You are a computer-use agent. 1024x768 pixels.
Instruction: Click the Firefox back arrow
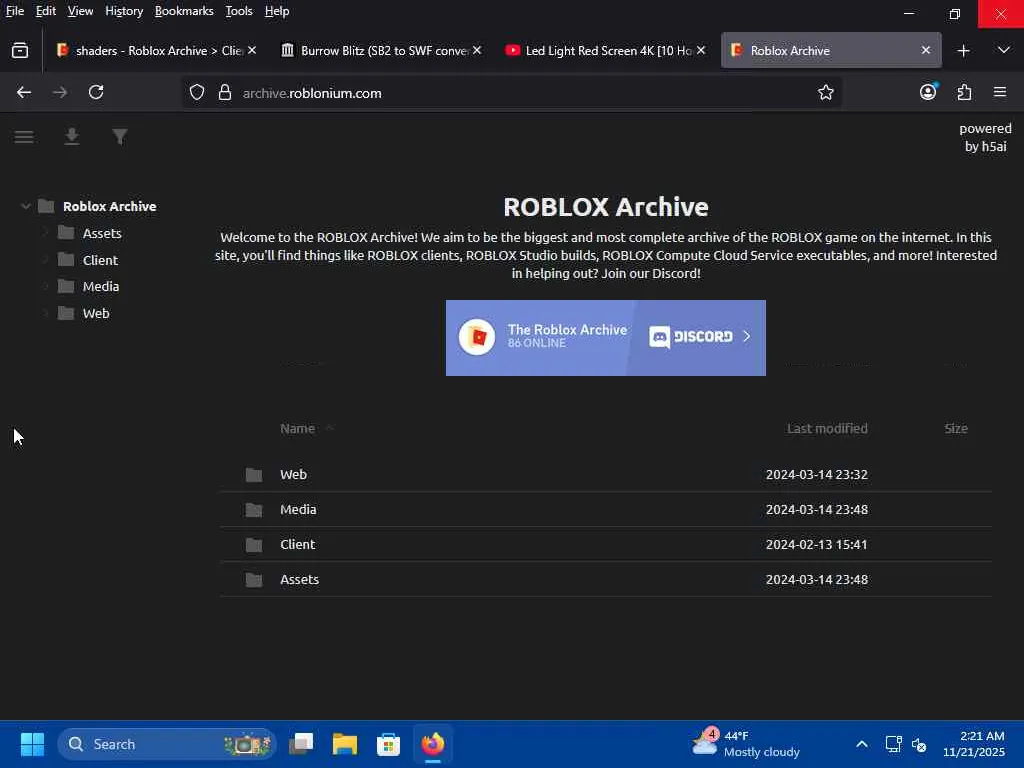pyautogui.click(x=24, y=93)
